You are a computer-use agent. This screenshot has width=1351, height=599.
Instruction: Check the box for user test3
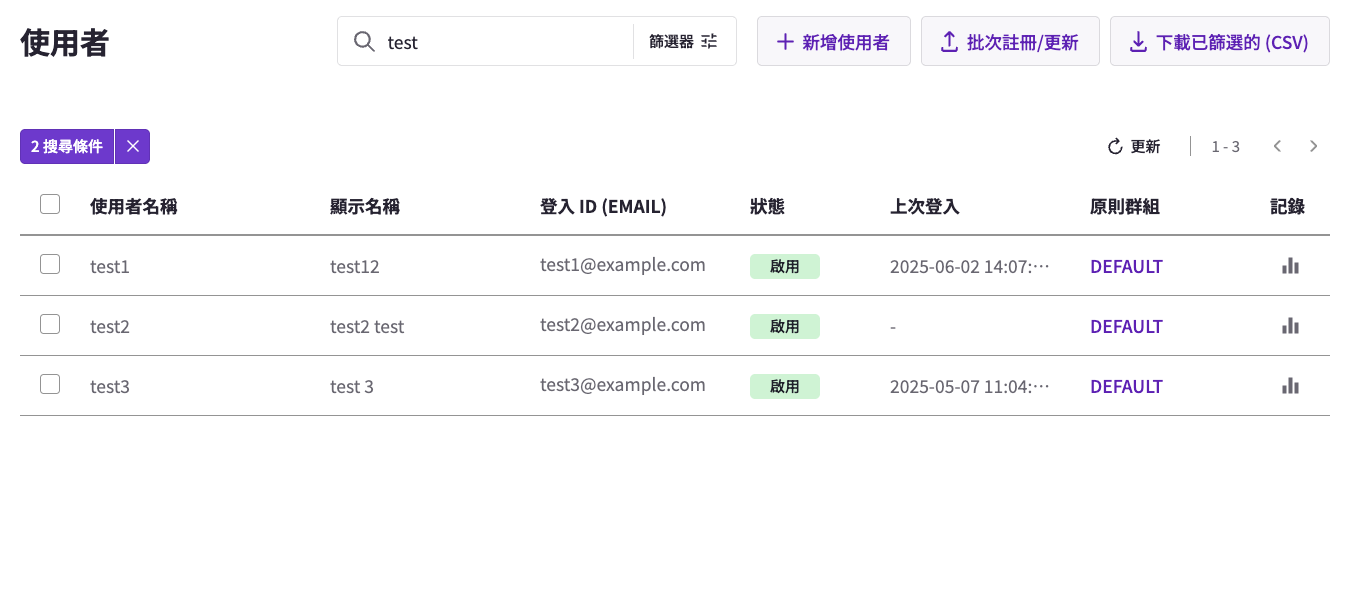[50, 385]
